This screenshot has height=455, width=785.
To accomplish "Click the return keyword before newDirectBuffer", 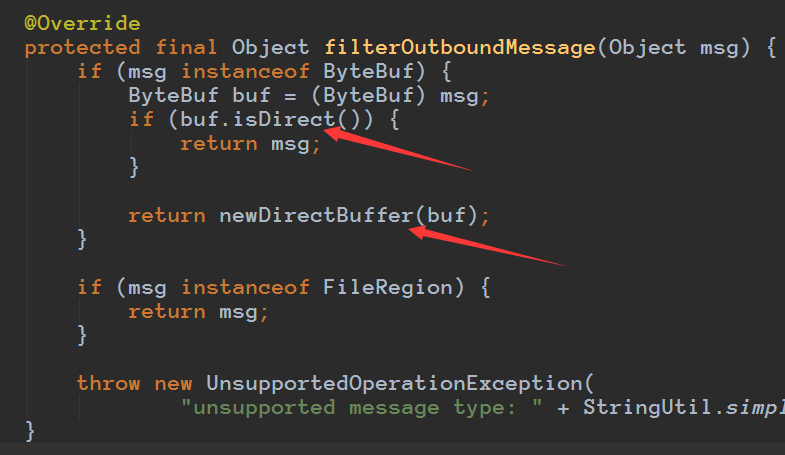I will [166, 216].
